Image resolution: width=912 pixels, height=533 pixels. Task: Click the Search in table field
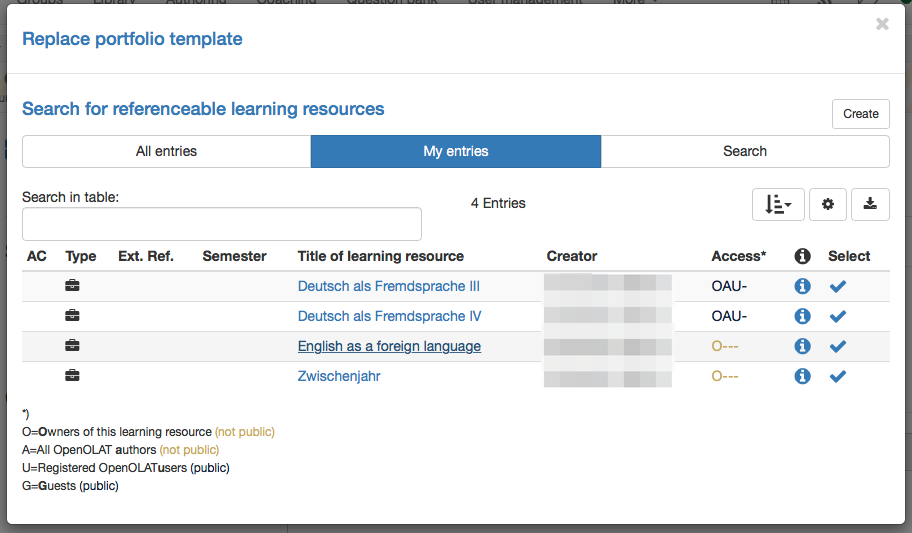point(222,224)
